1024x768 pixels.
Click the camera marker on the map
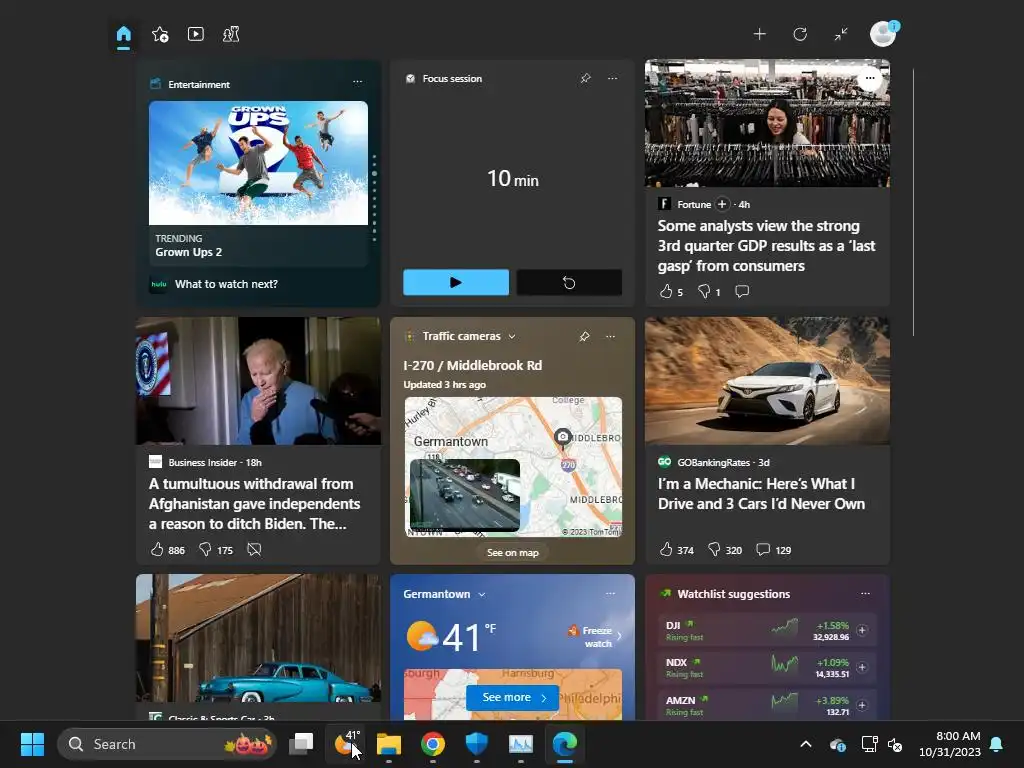562,436
